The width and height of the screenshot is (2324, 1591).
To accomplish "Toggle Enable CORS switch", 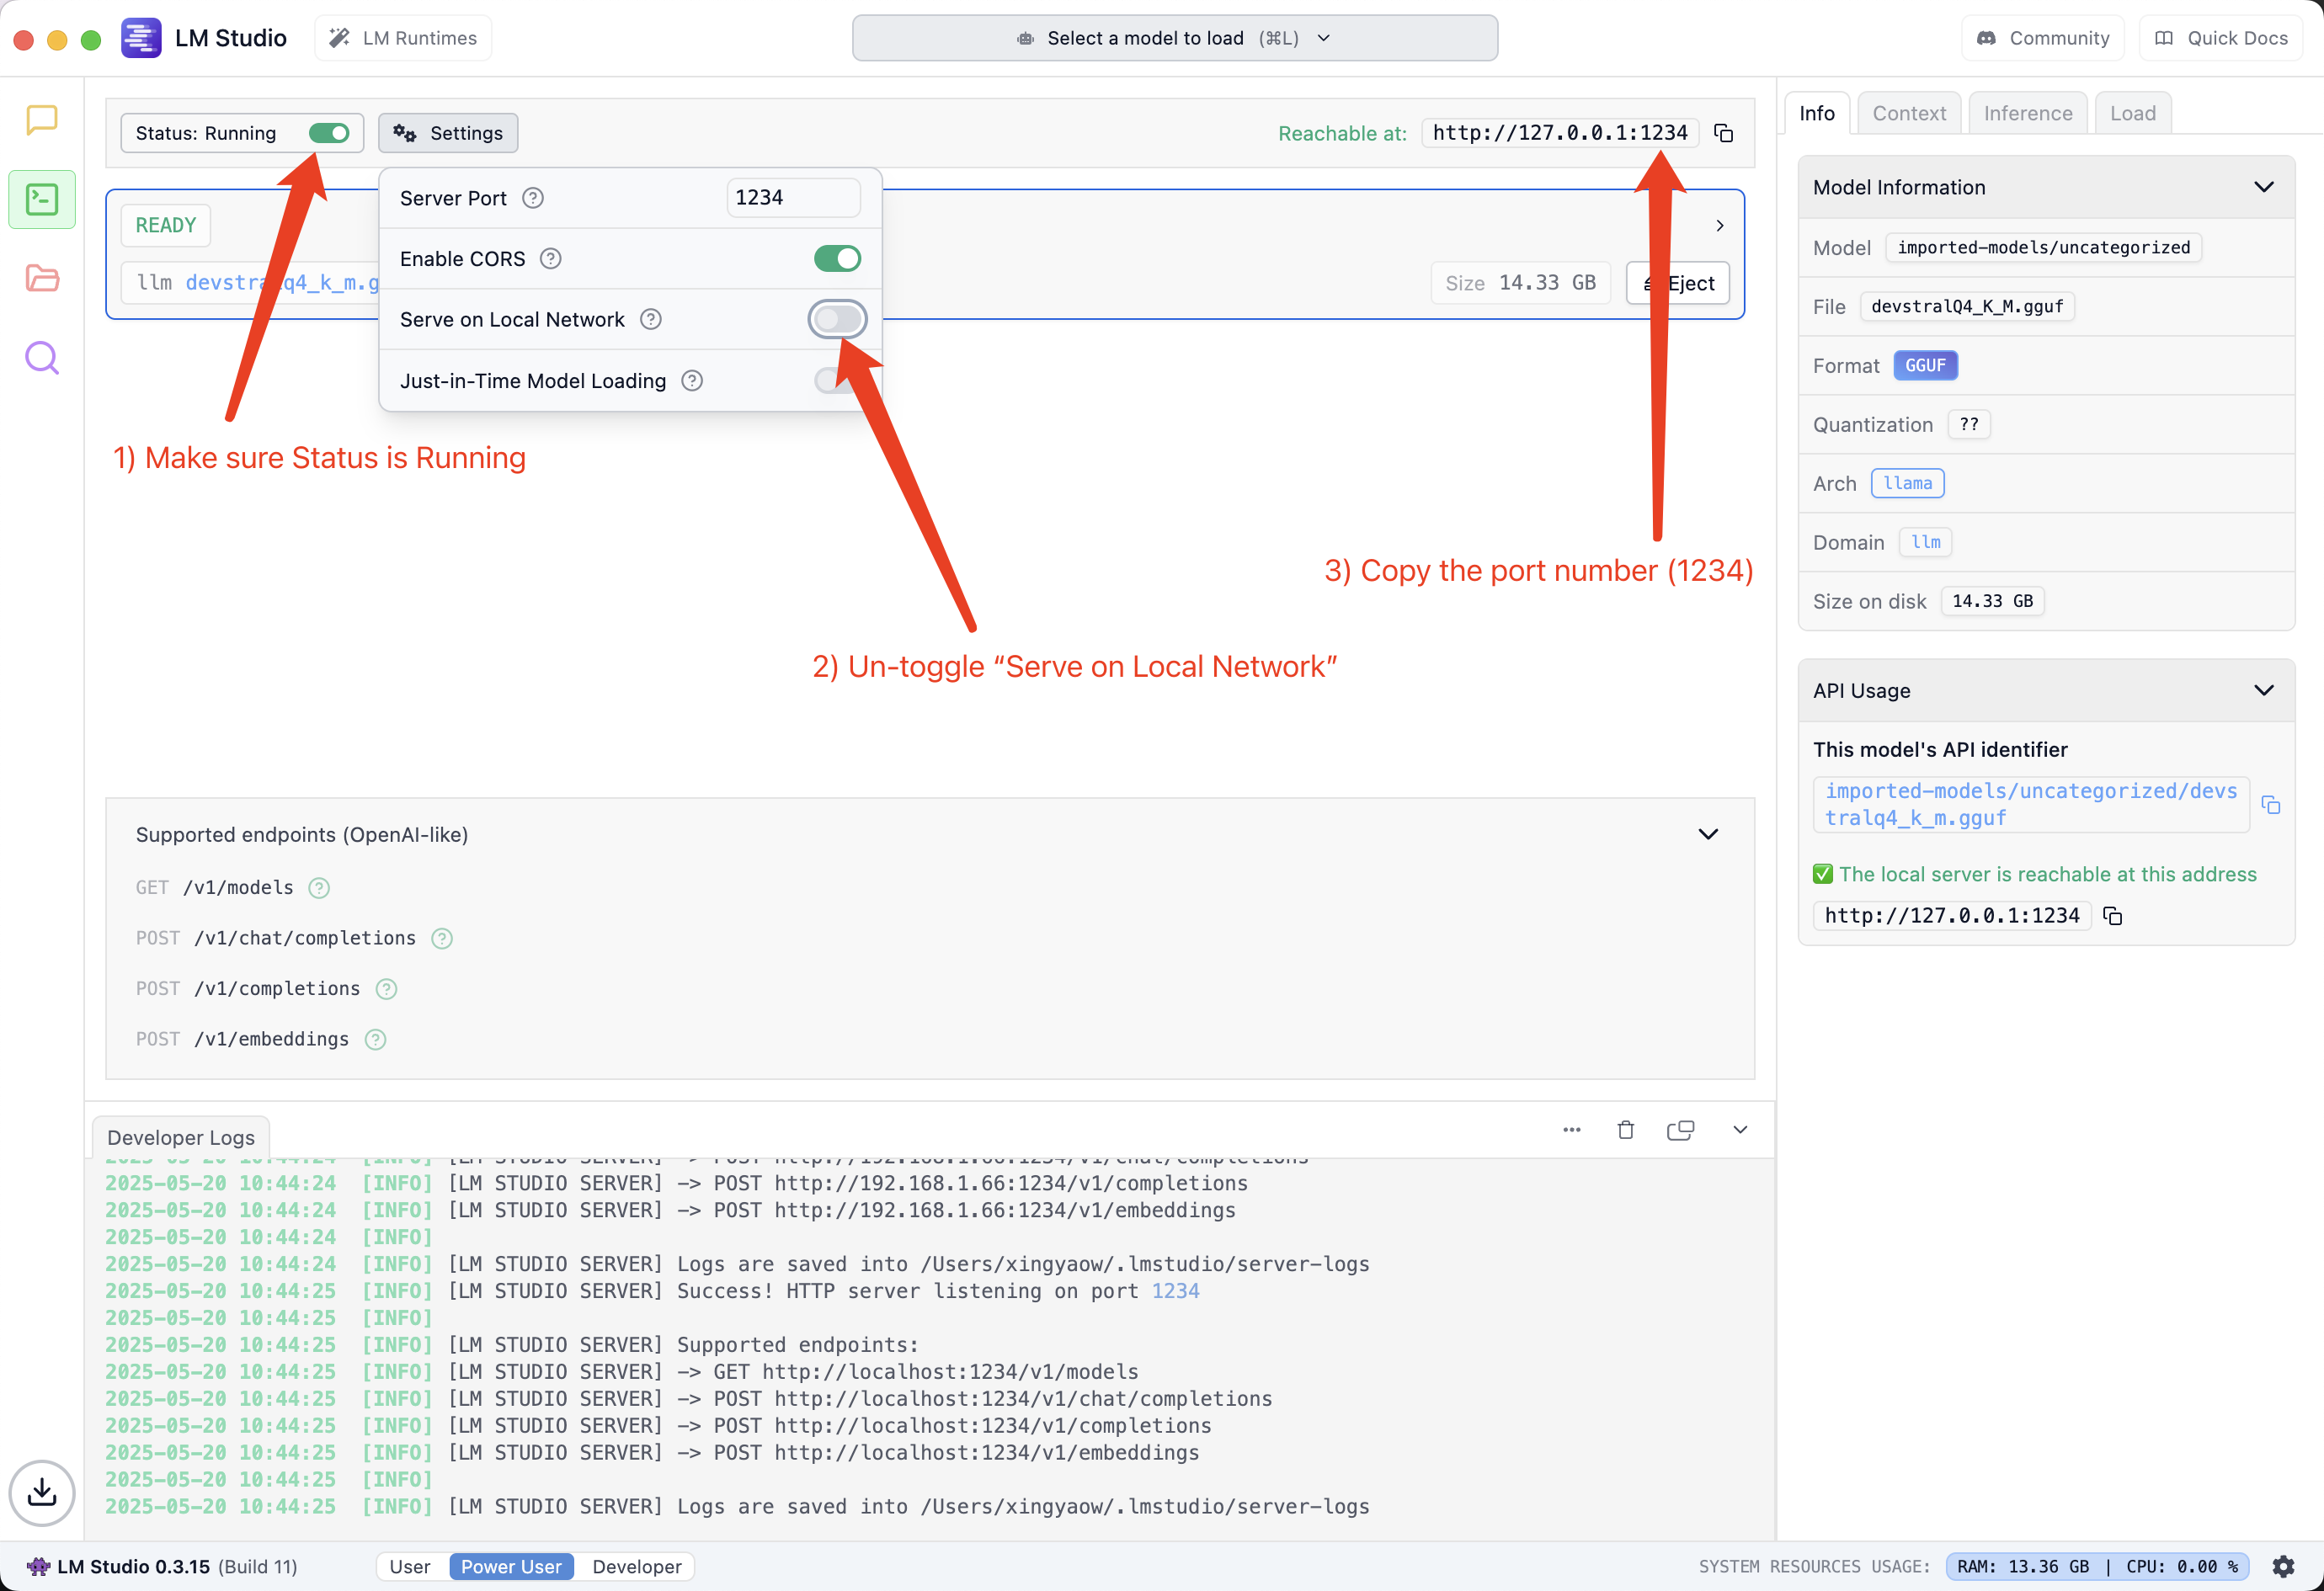I will pyautogui.click(x=837, y=259).
